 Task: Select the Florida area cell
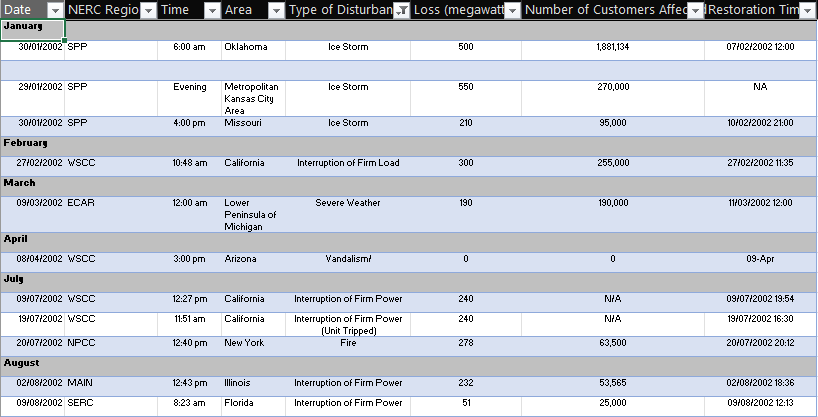tap(254, 407)
